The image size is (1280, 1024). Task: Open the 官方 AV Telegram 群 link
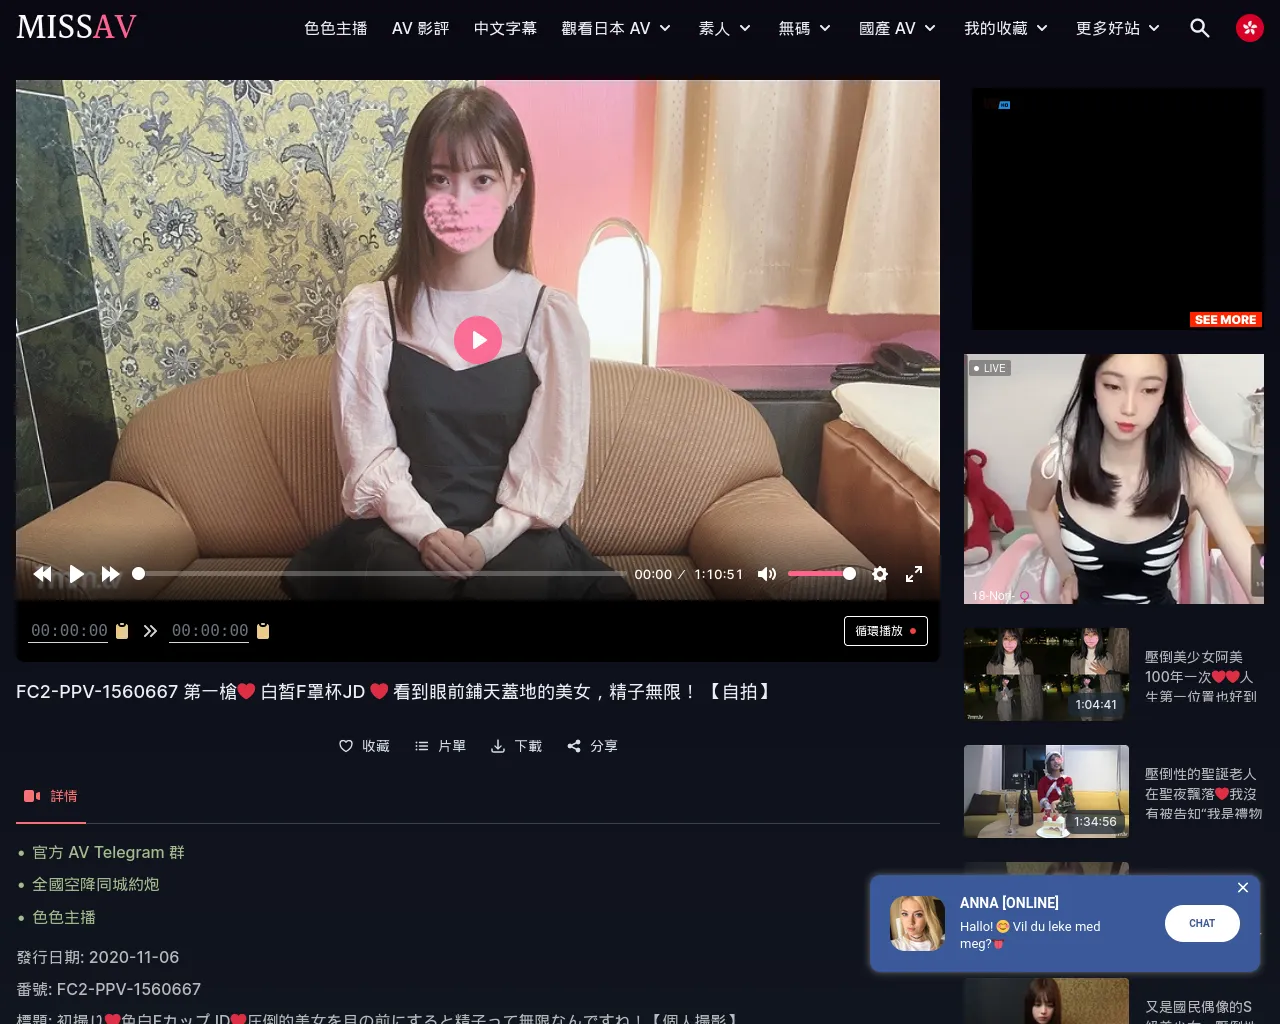click(x=108, y=852)
